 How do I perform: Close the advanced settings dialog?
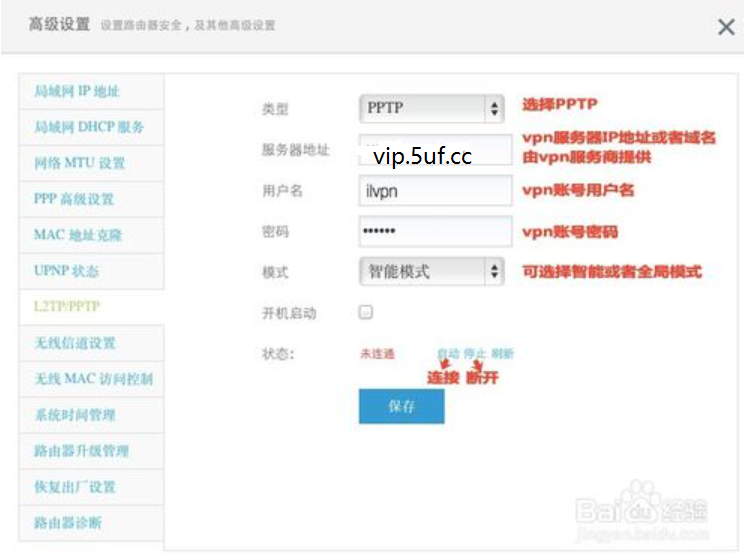pyautogui.click(x=726, y=27)
